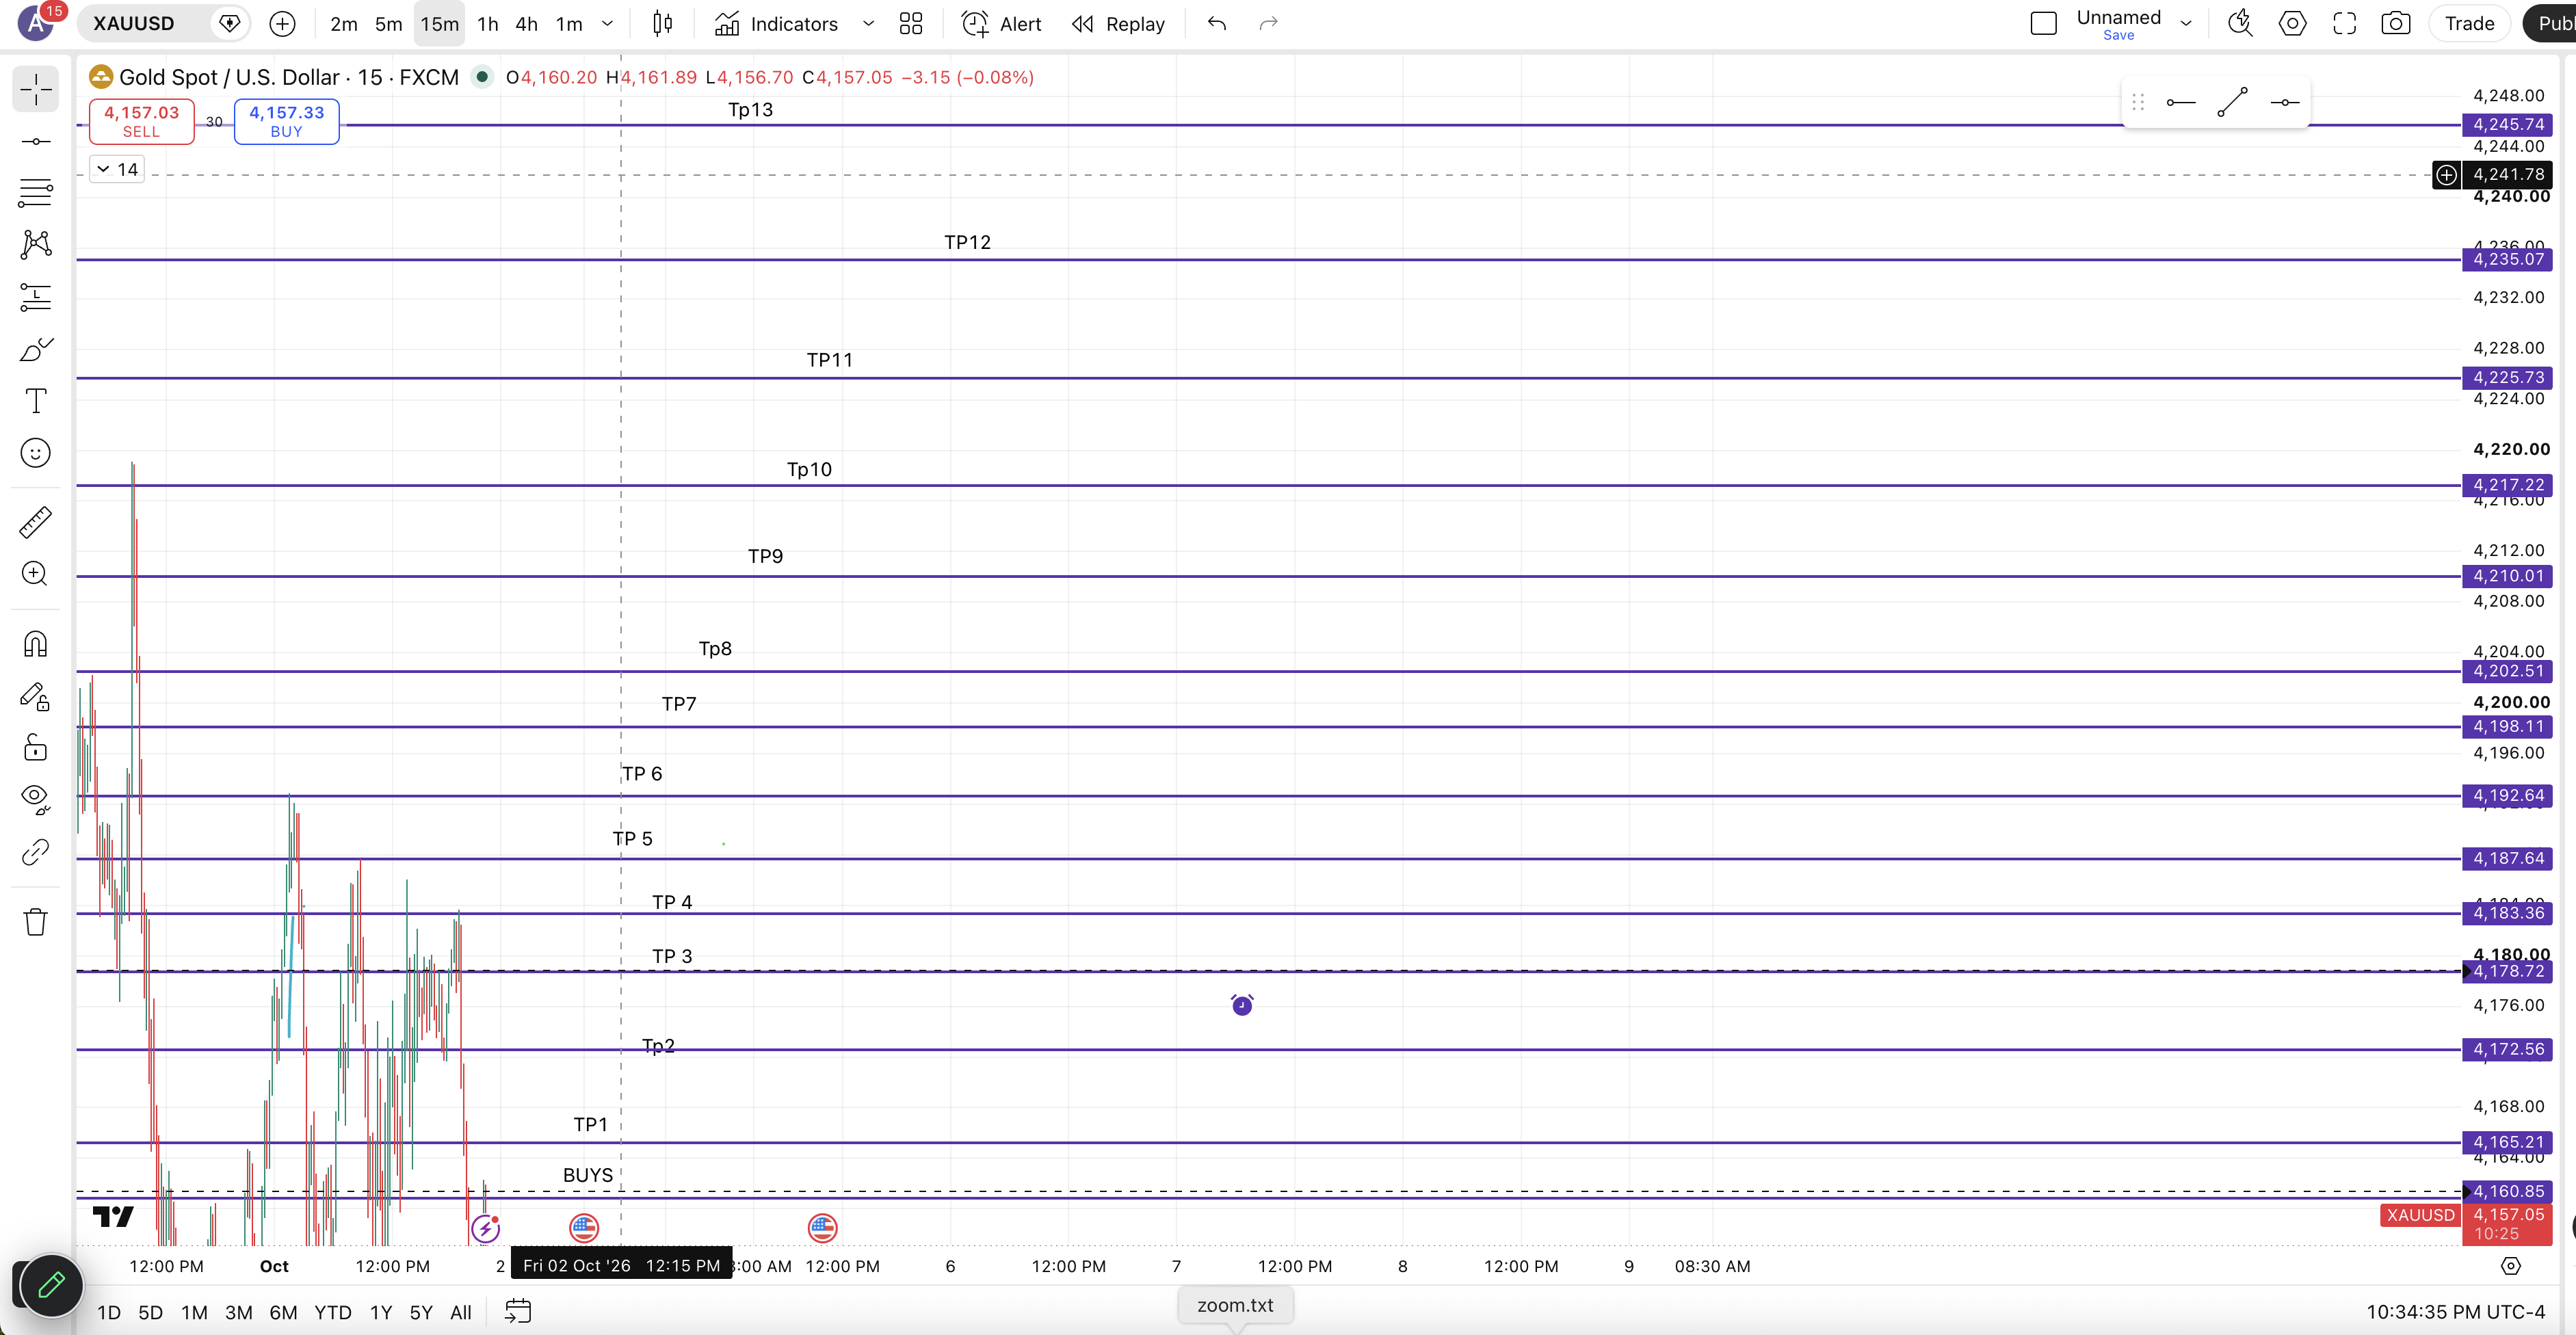The image size is (2576, 1335).
Task: Select the horizontal line drawing tool
Action: click(x=35, y=141)
